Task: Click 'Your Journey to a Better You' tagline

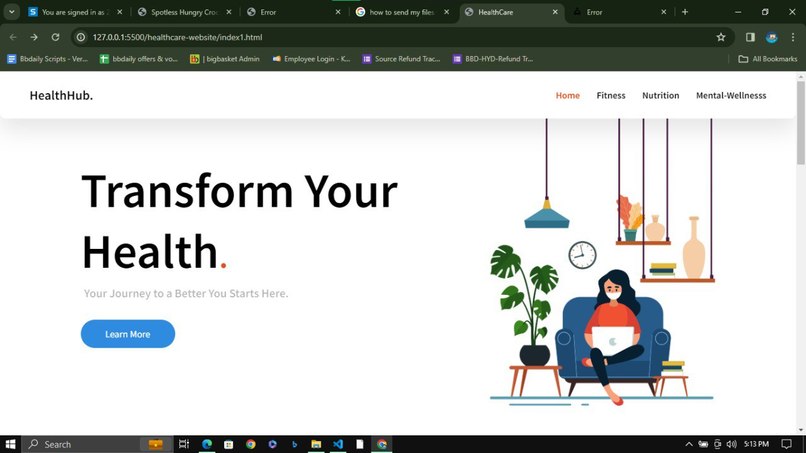Action: (186, 293)
